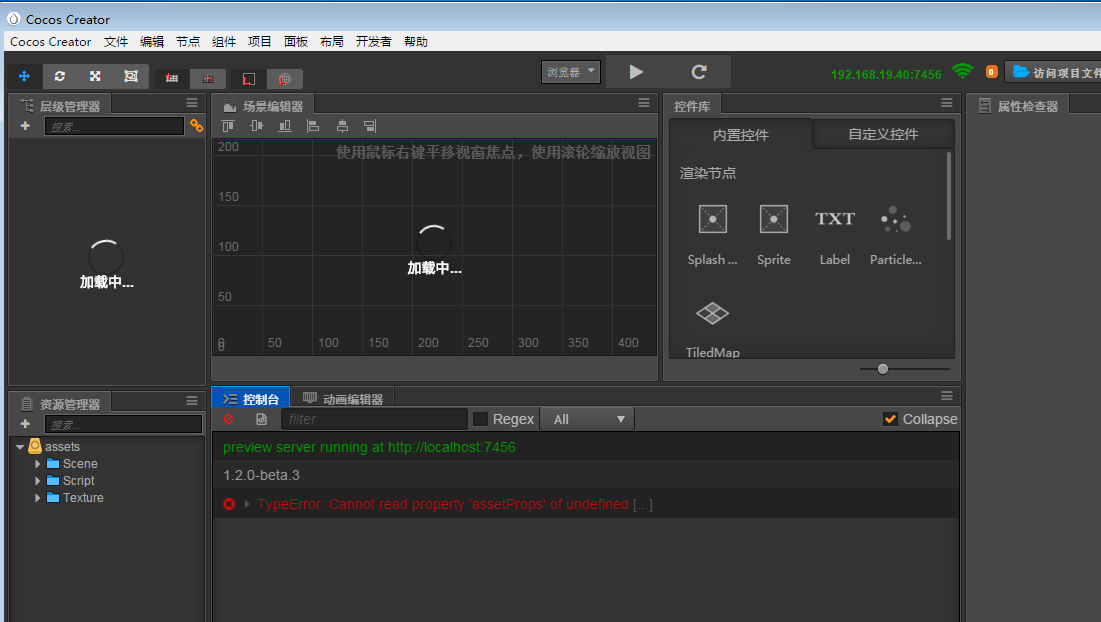Select the Texture folder item
This screenshot has height=622, width=1101.
[83, 497]
